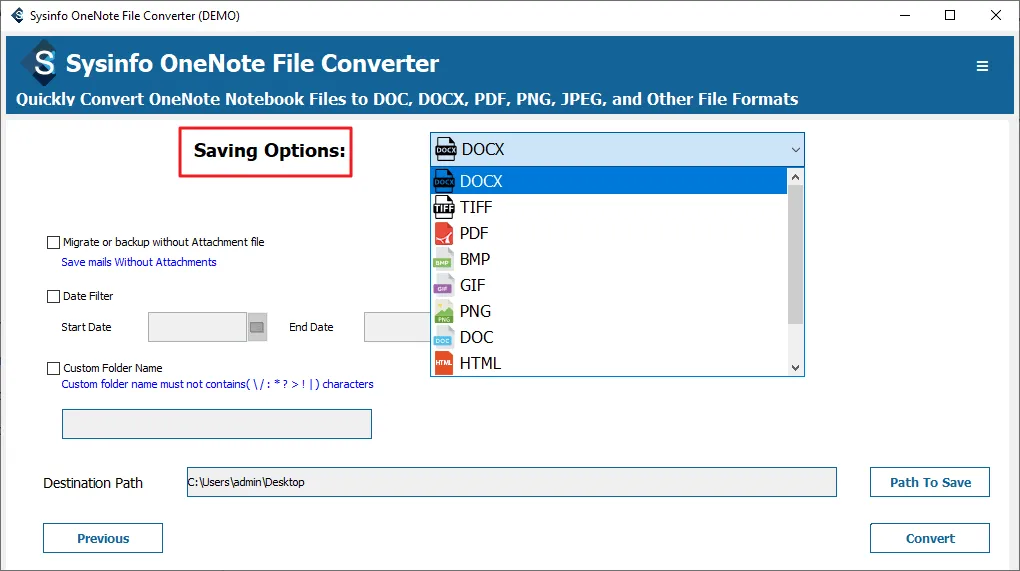Click Save mails Without Attachments text
This screenshot has height=571, width=1020.
[x=139, y=262]
